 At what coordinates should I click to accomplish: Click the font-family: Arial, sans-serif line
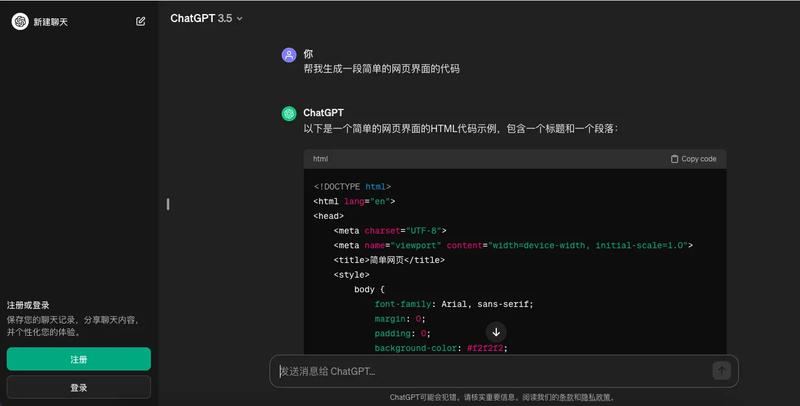[454, 304]
